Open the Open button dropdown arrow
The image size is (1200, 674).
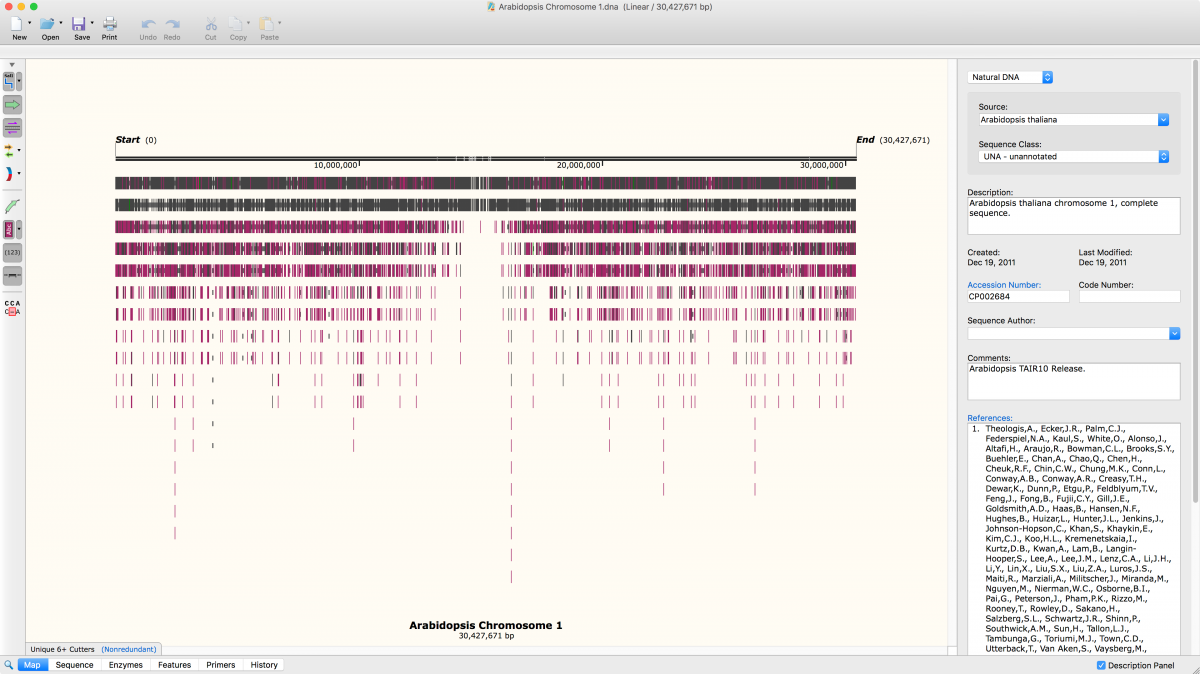pos(61,23)
